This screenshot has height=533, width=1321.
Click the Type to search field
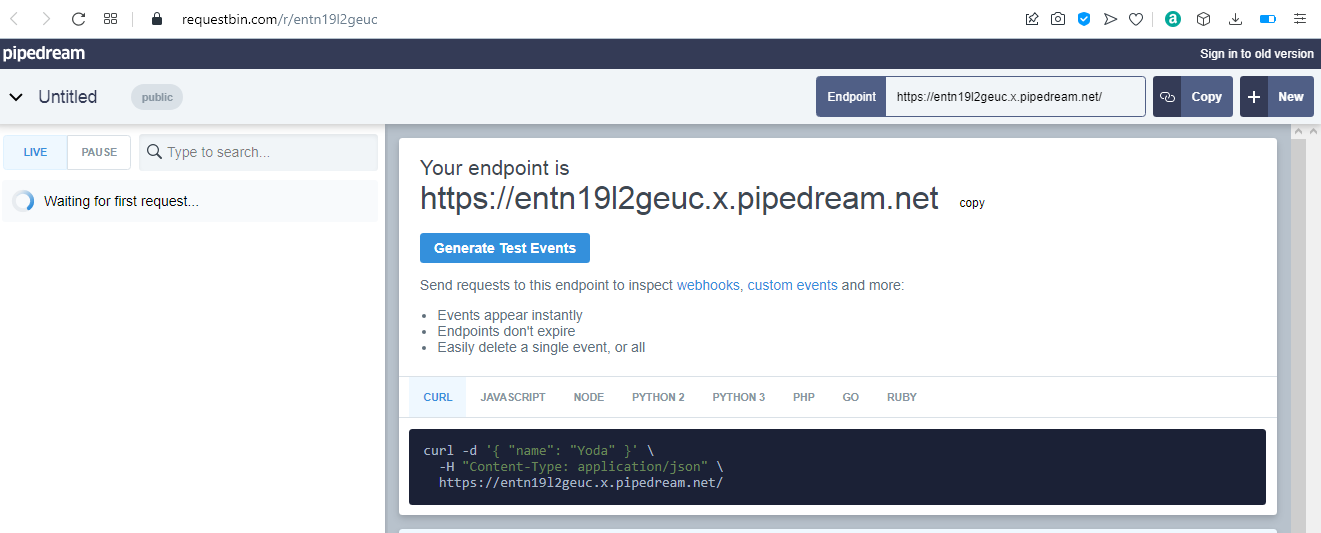coord(259,152)
